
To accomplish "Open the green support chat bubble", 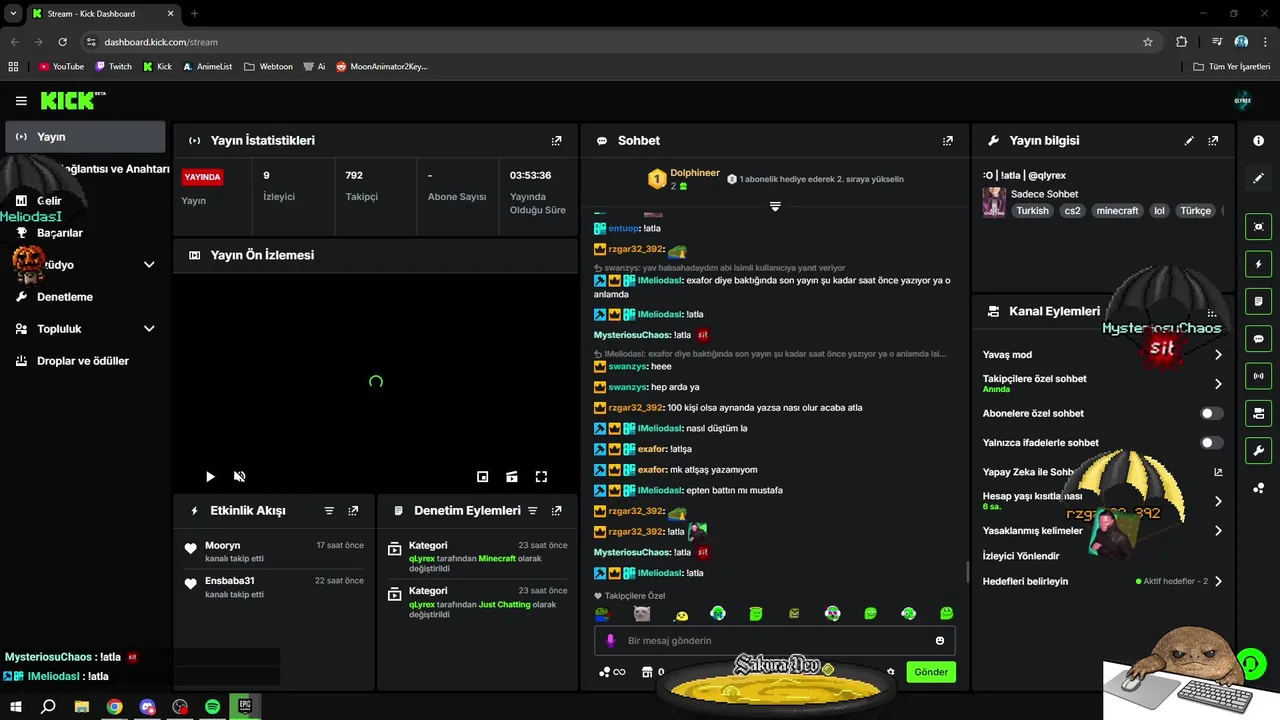I will [1251, 663].
